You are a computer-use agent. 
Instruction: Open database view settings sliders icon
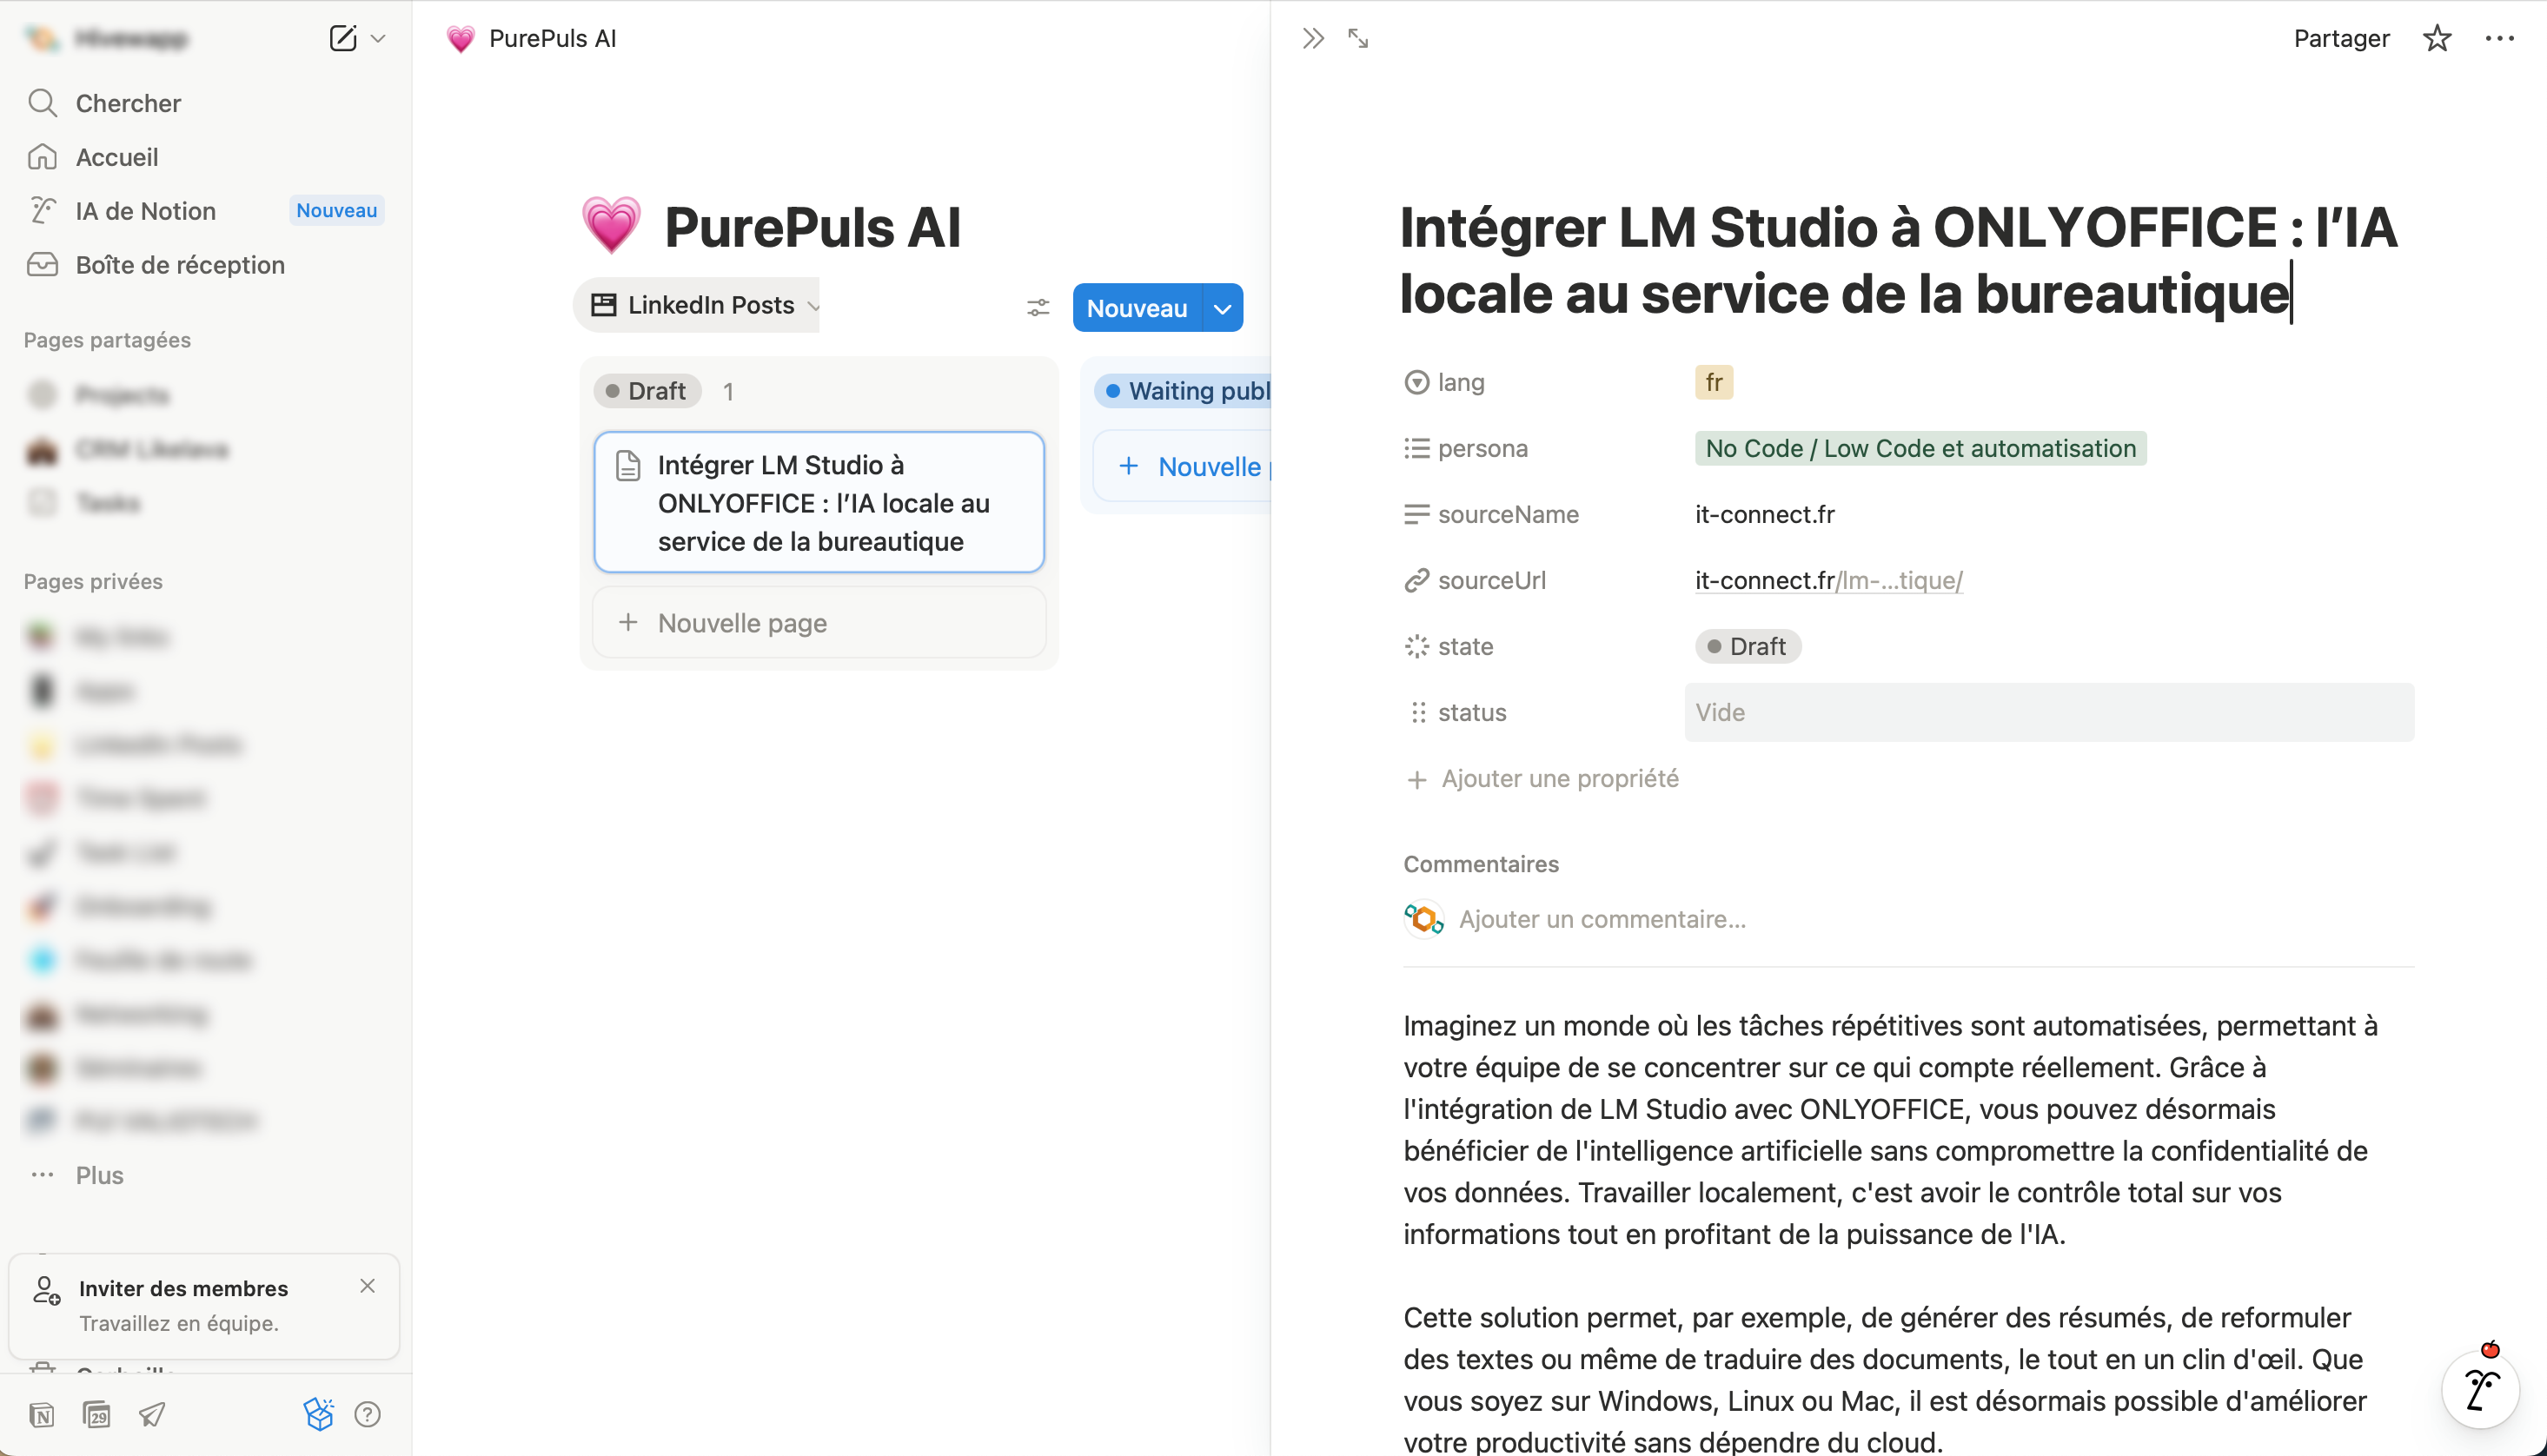tap(1038, 307)
